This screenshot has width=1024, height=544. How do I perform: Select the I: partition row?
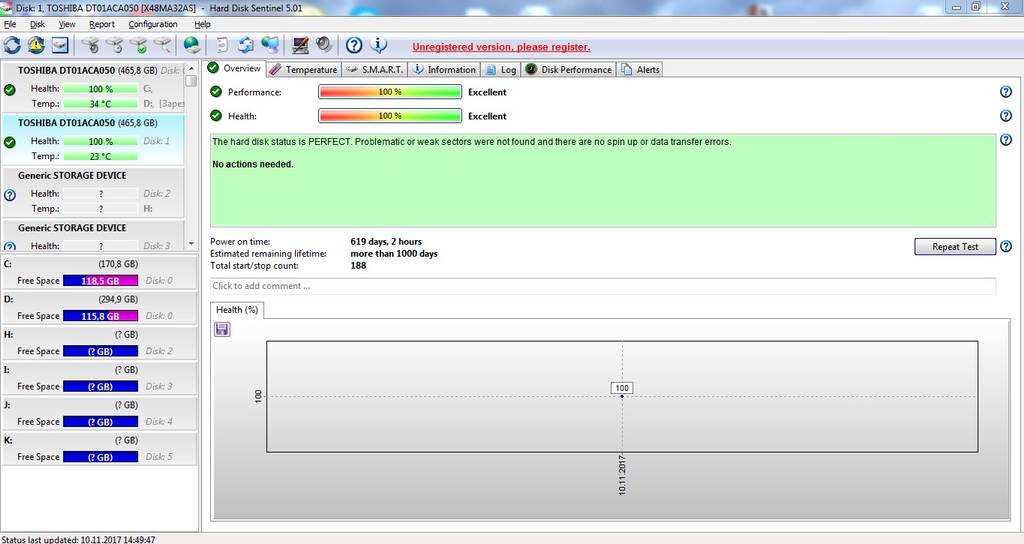(99, 378)
